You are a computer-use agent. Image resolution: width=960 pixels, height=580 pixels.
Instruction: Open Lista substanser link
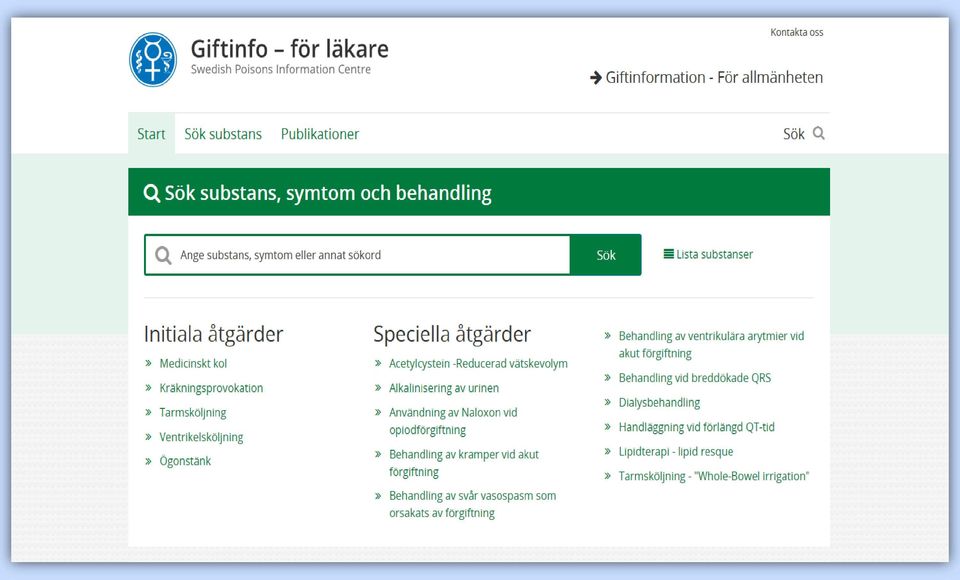point(714,254)
